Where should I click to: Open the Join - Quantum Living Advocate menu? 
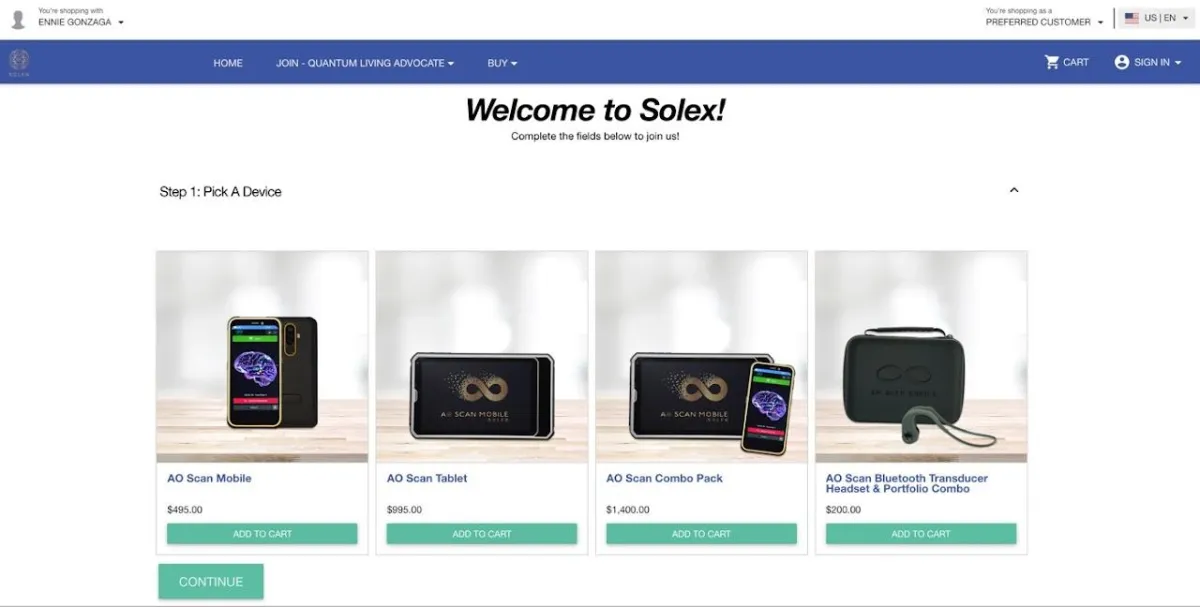(x=365, y=63)
